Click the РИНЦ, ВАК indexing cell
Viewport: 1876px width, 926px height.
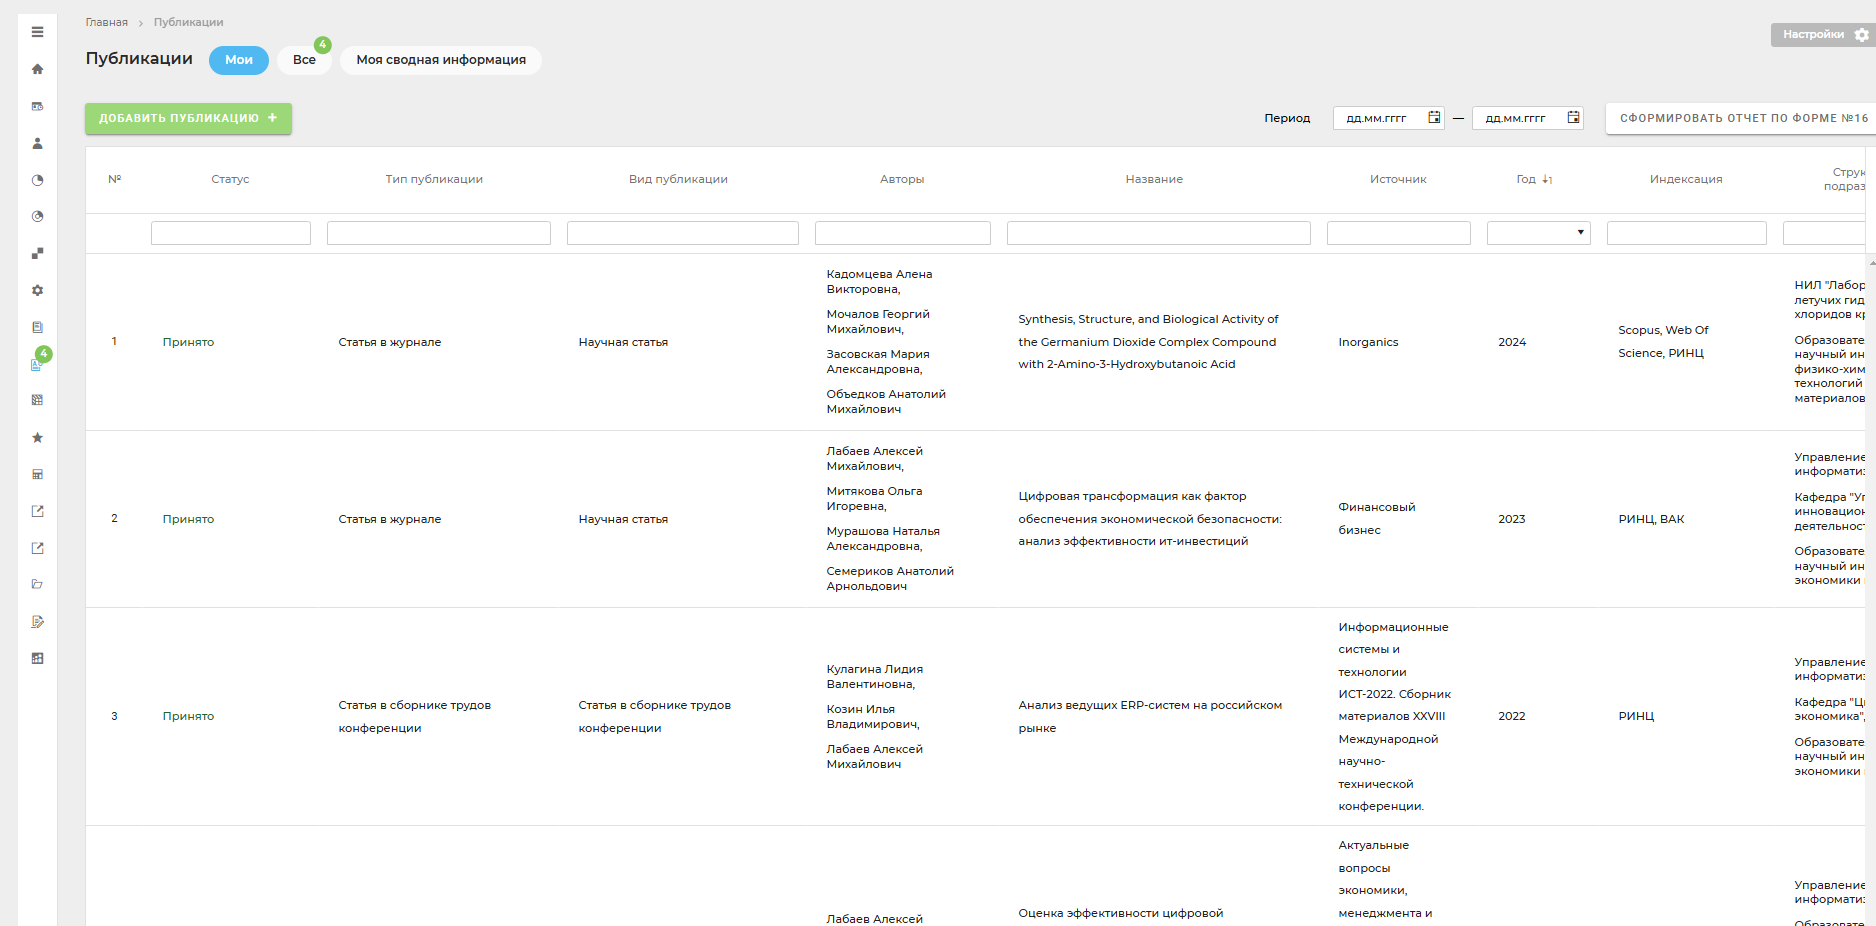coord(1651,519)
